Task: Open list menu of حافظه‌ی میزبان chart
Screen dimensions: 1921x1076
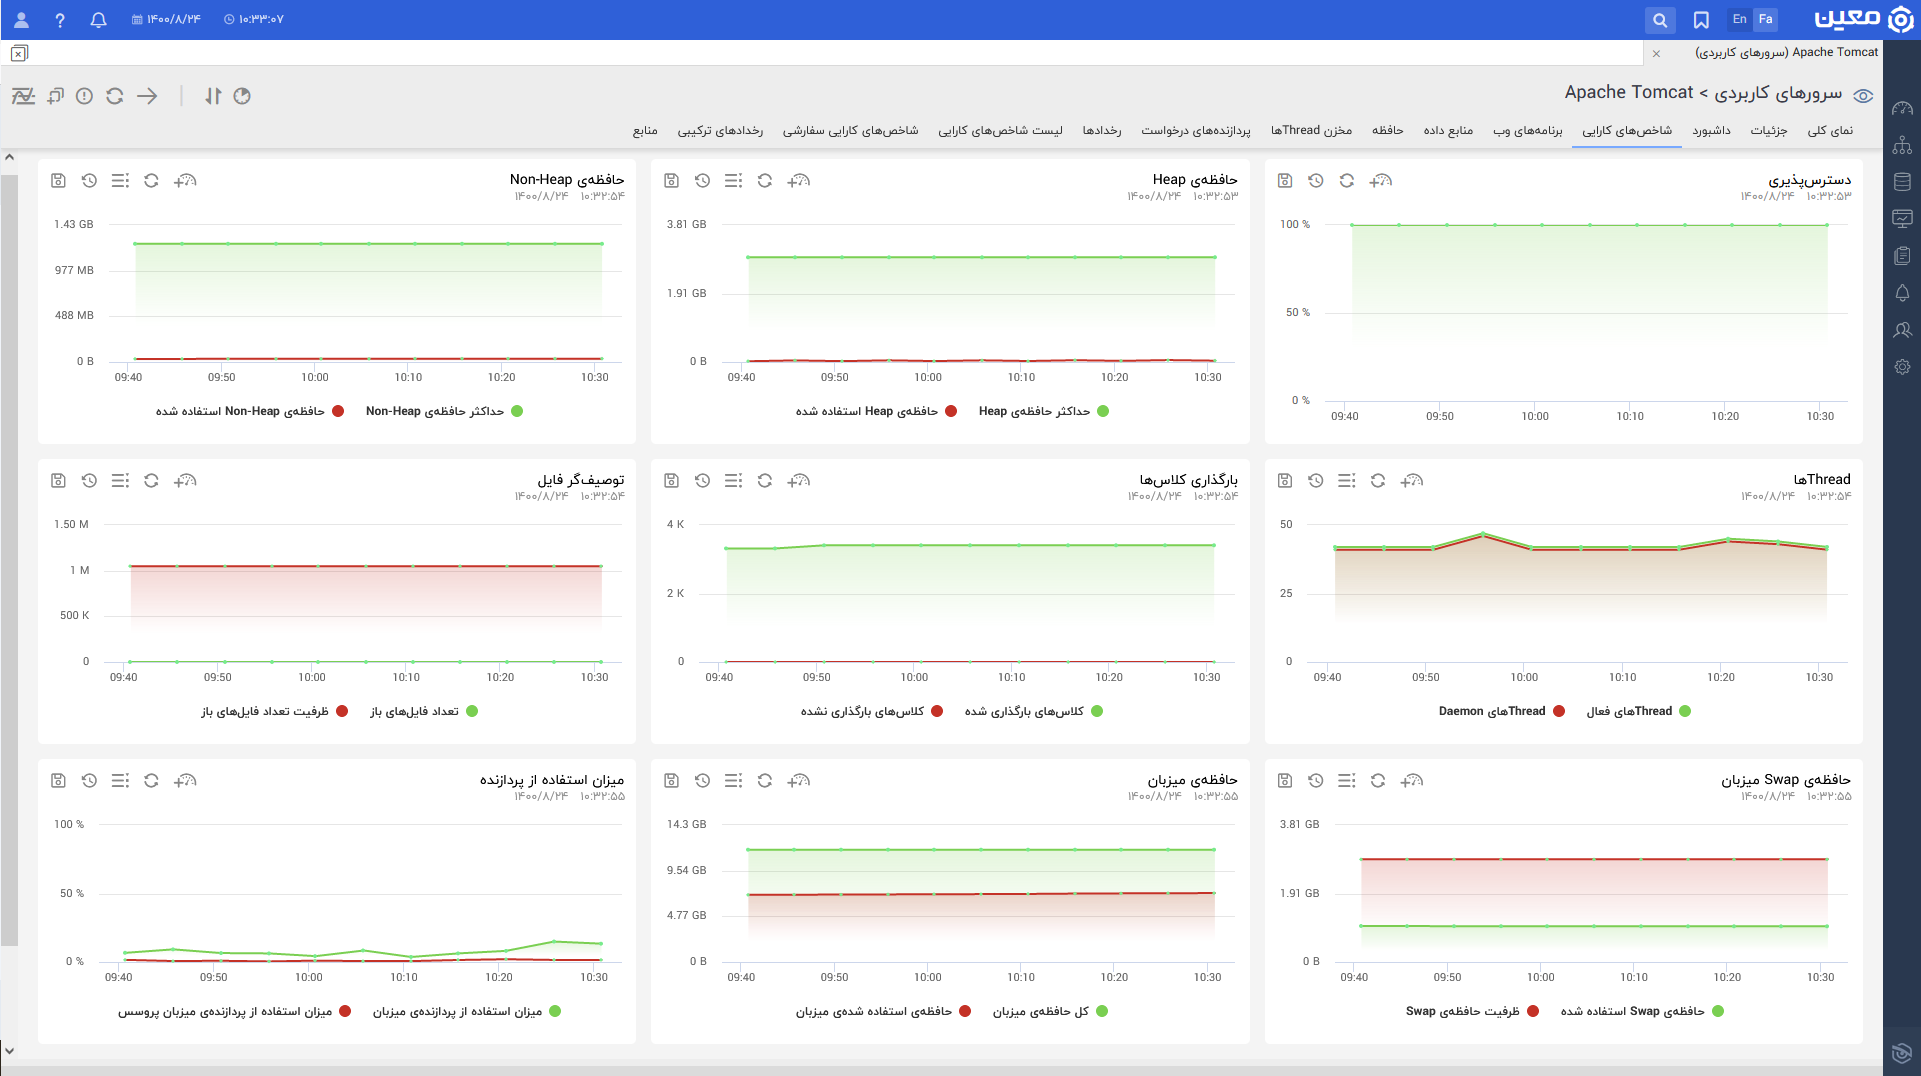Action: (x=733, y=781)
